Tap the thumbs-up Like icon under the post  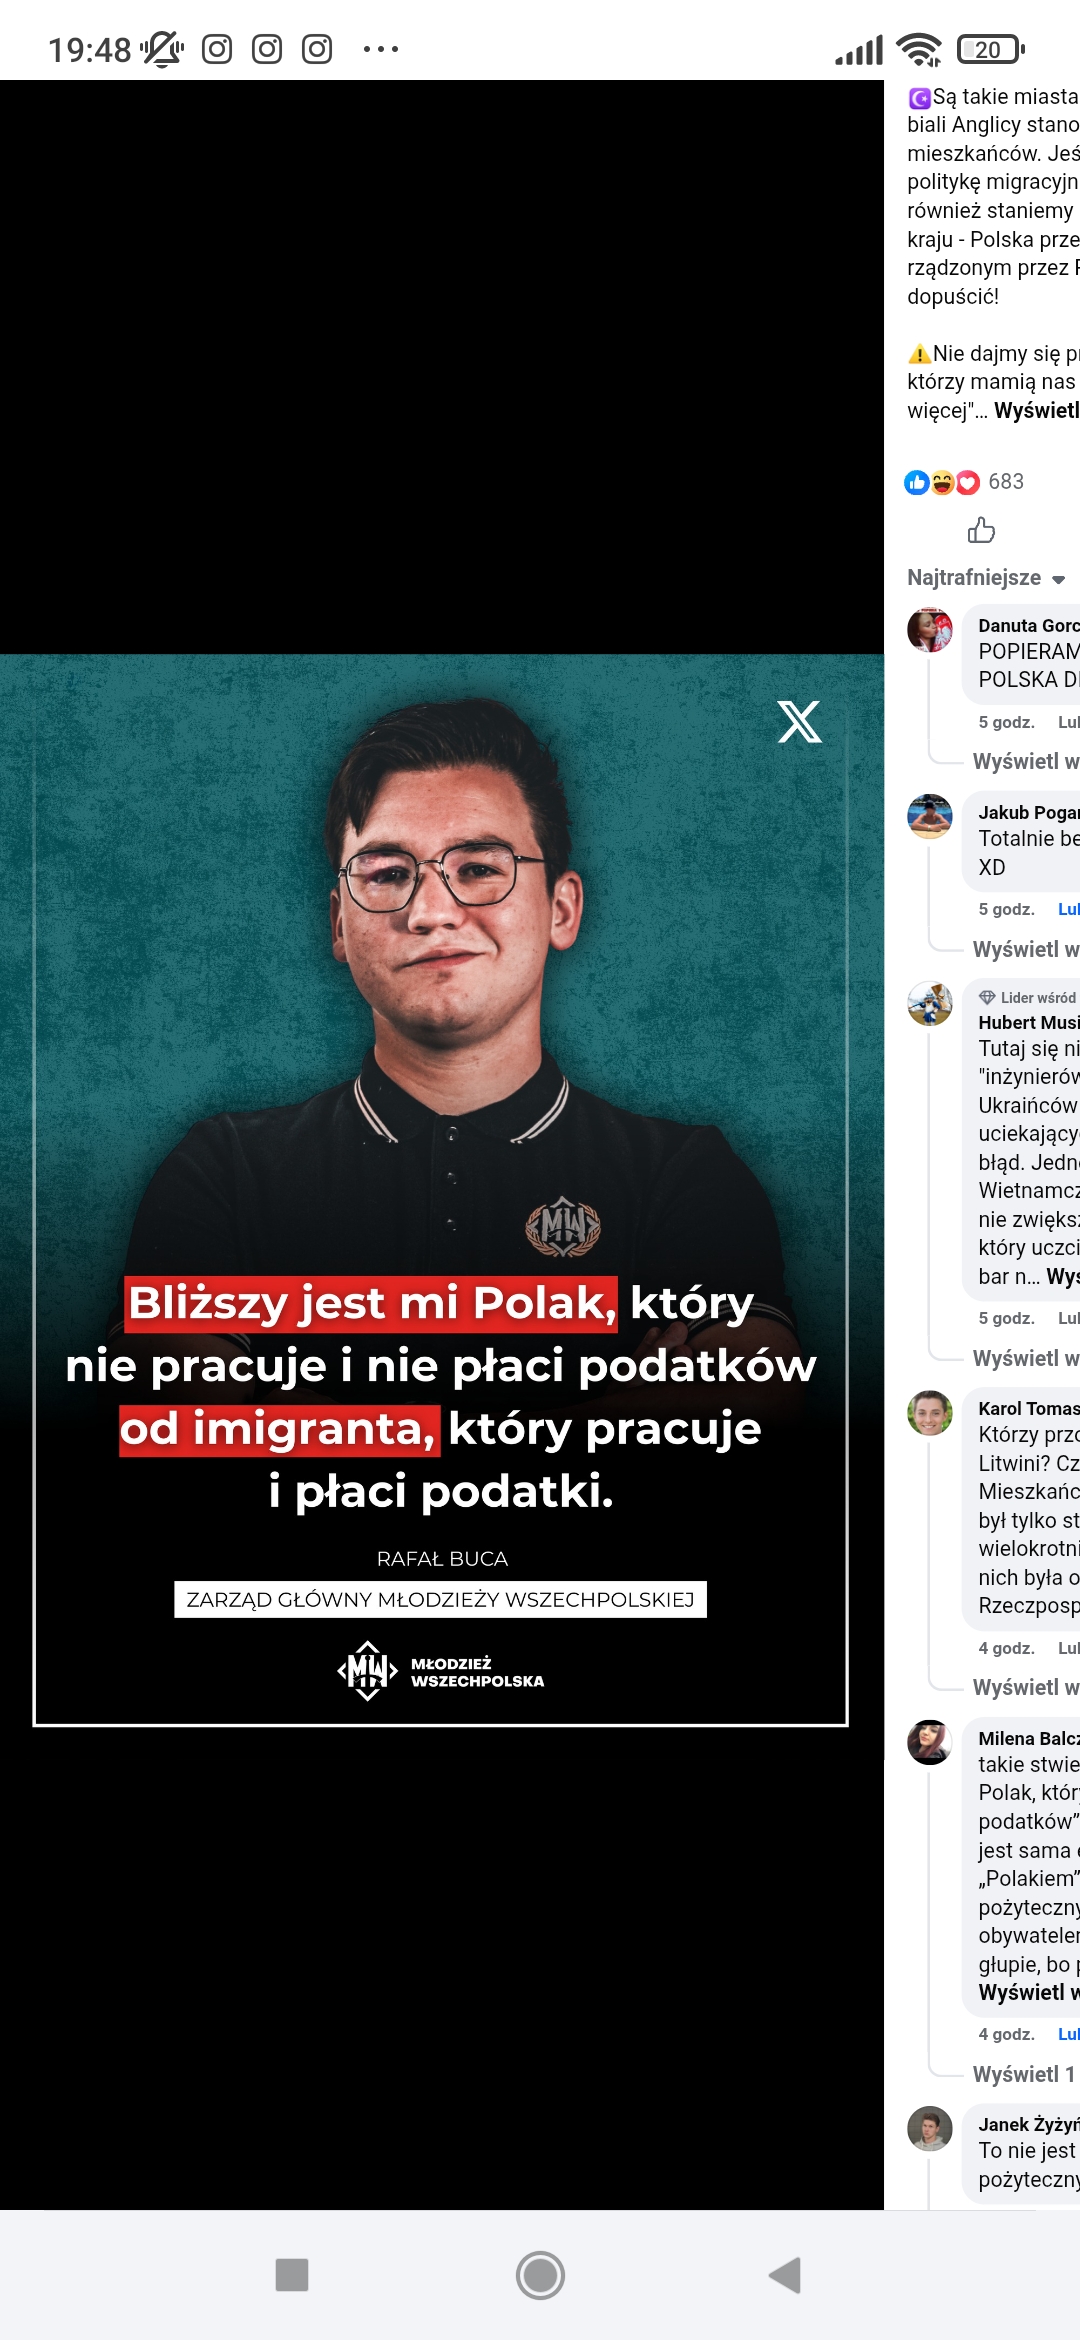pos(981,530)
